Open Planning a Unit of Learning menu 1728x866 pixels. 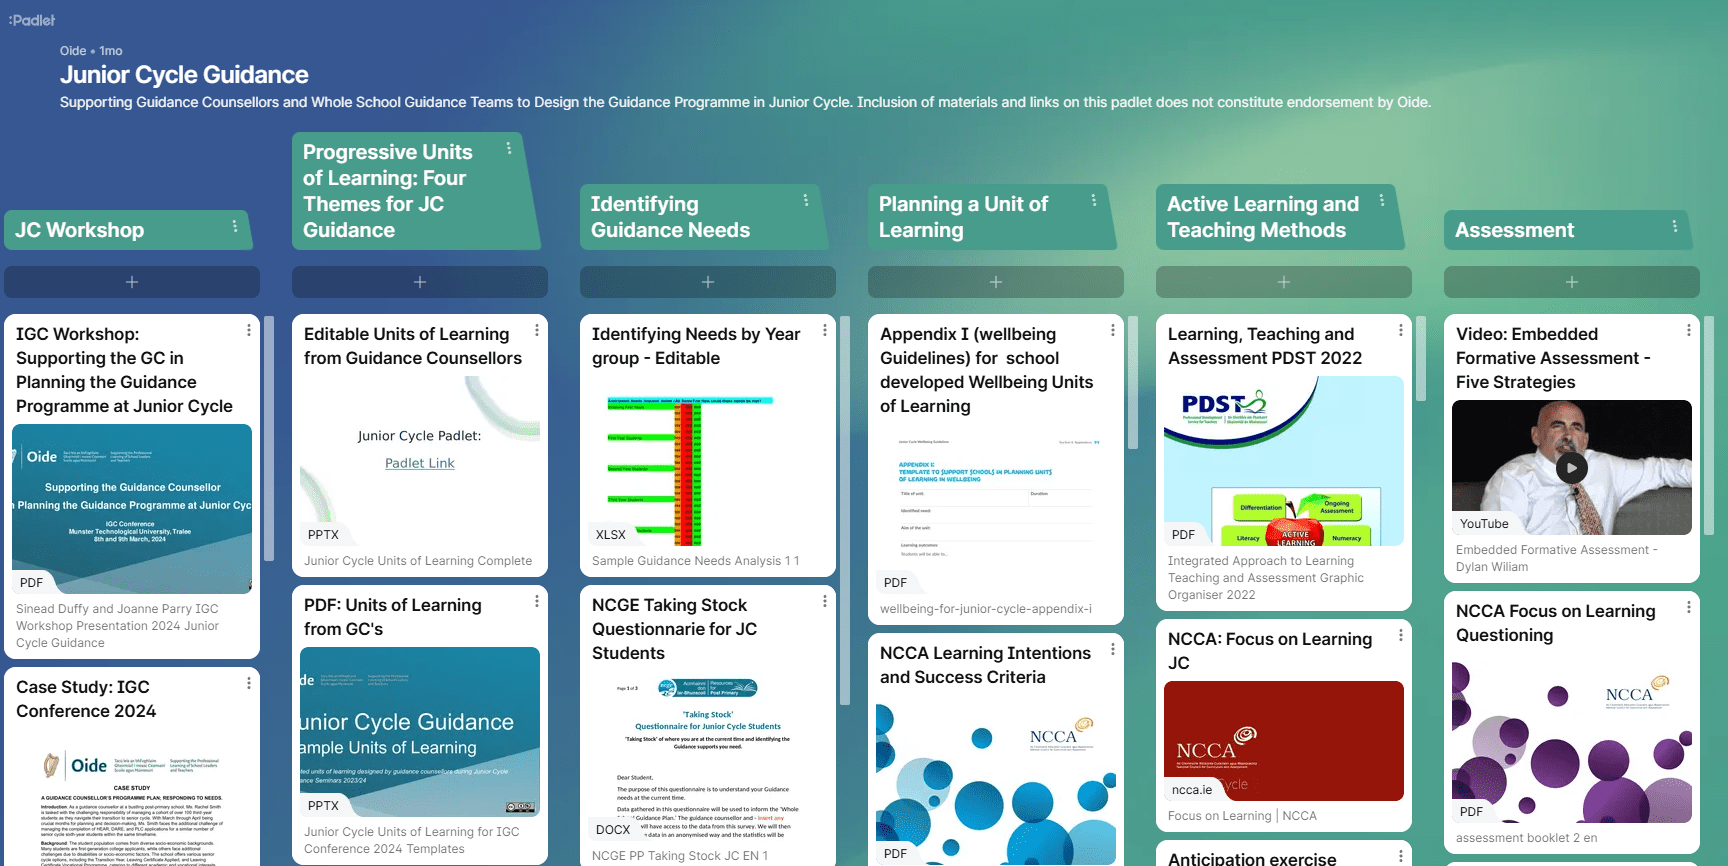point(1094,200)
